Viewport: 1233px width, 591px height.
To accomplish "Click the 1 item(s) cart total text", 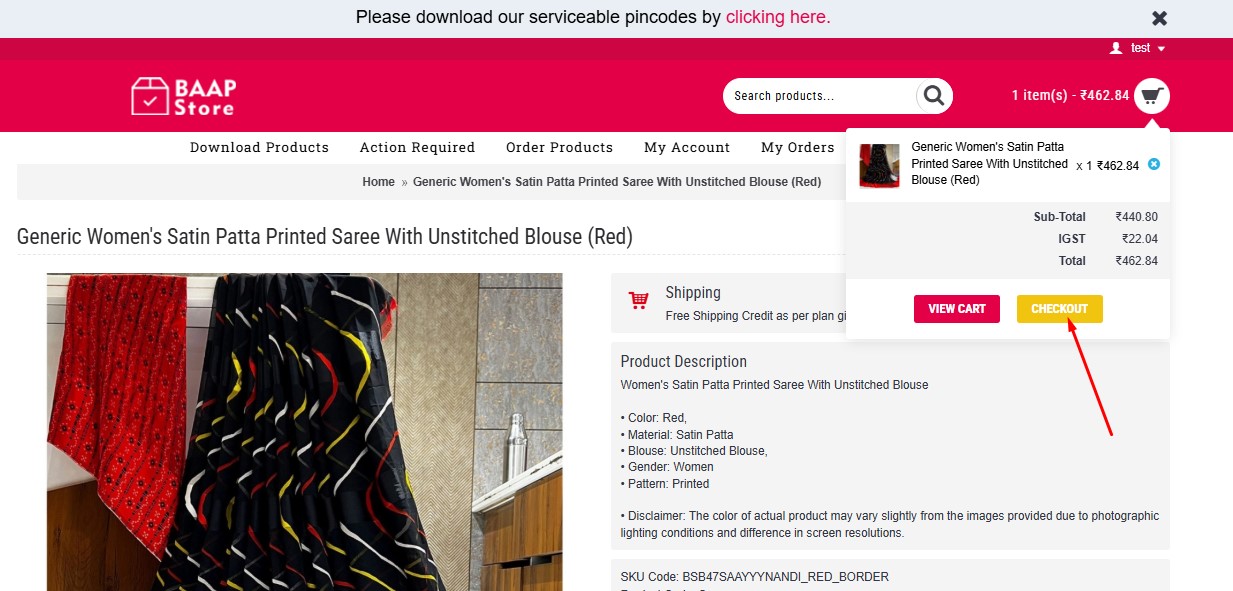I will pos(1070,96).
